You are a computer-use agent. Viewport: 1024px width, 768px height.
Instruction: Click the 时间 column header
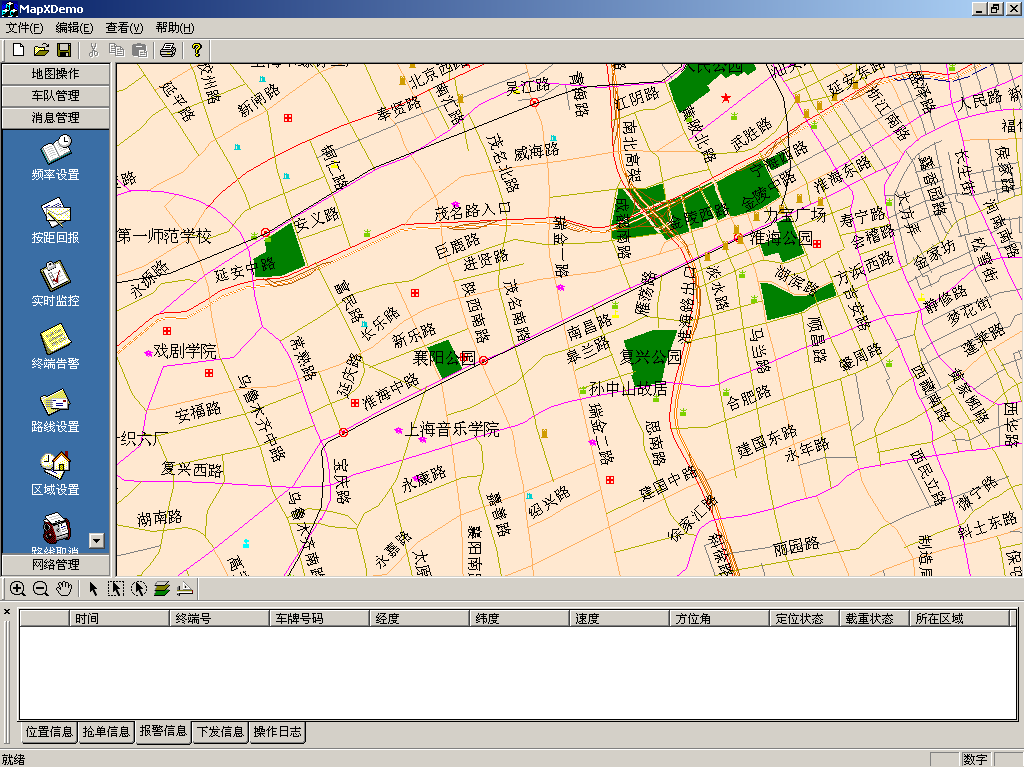[119, 618]
